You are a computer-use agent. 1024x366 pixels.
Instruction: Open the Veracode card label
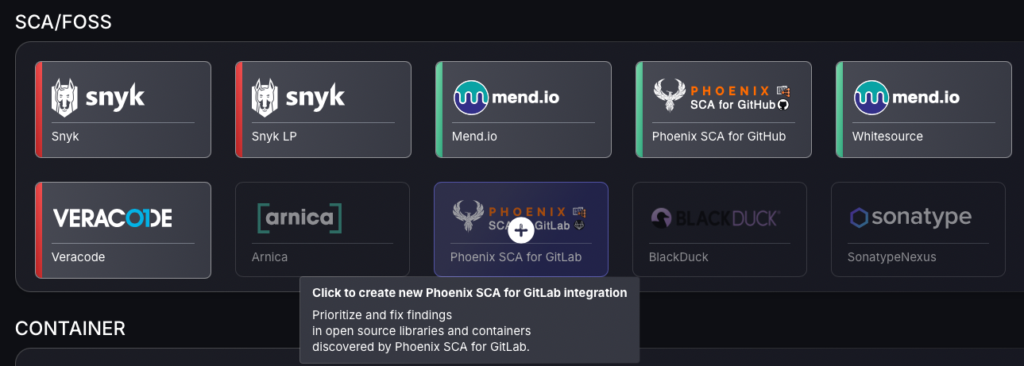tap(78, 257)
